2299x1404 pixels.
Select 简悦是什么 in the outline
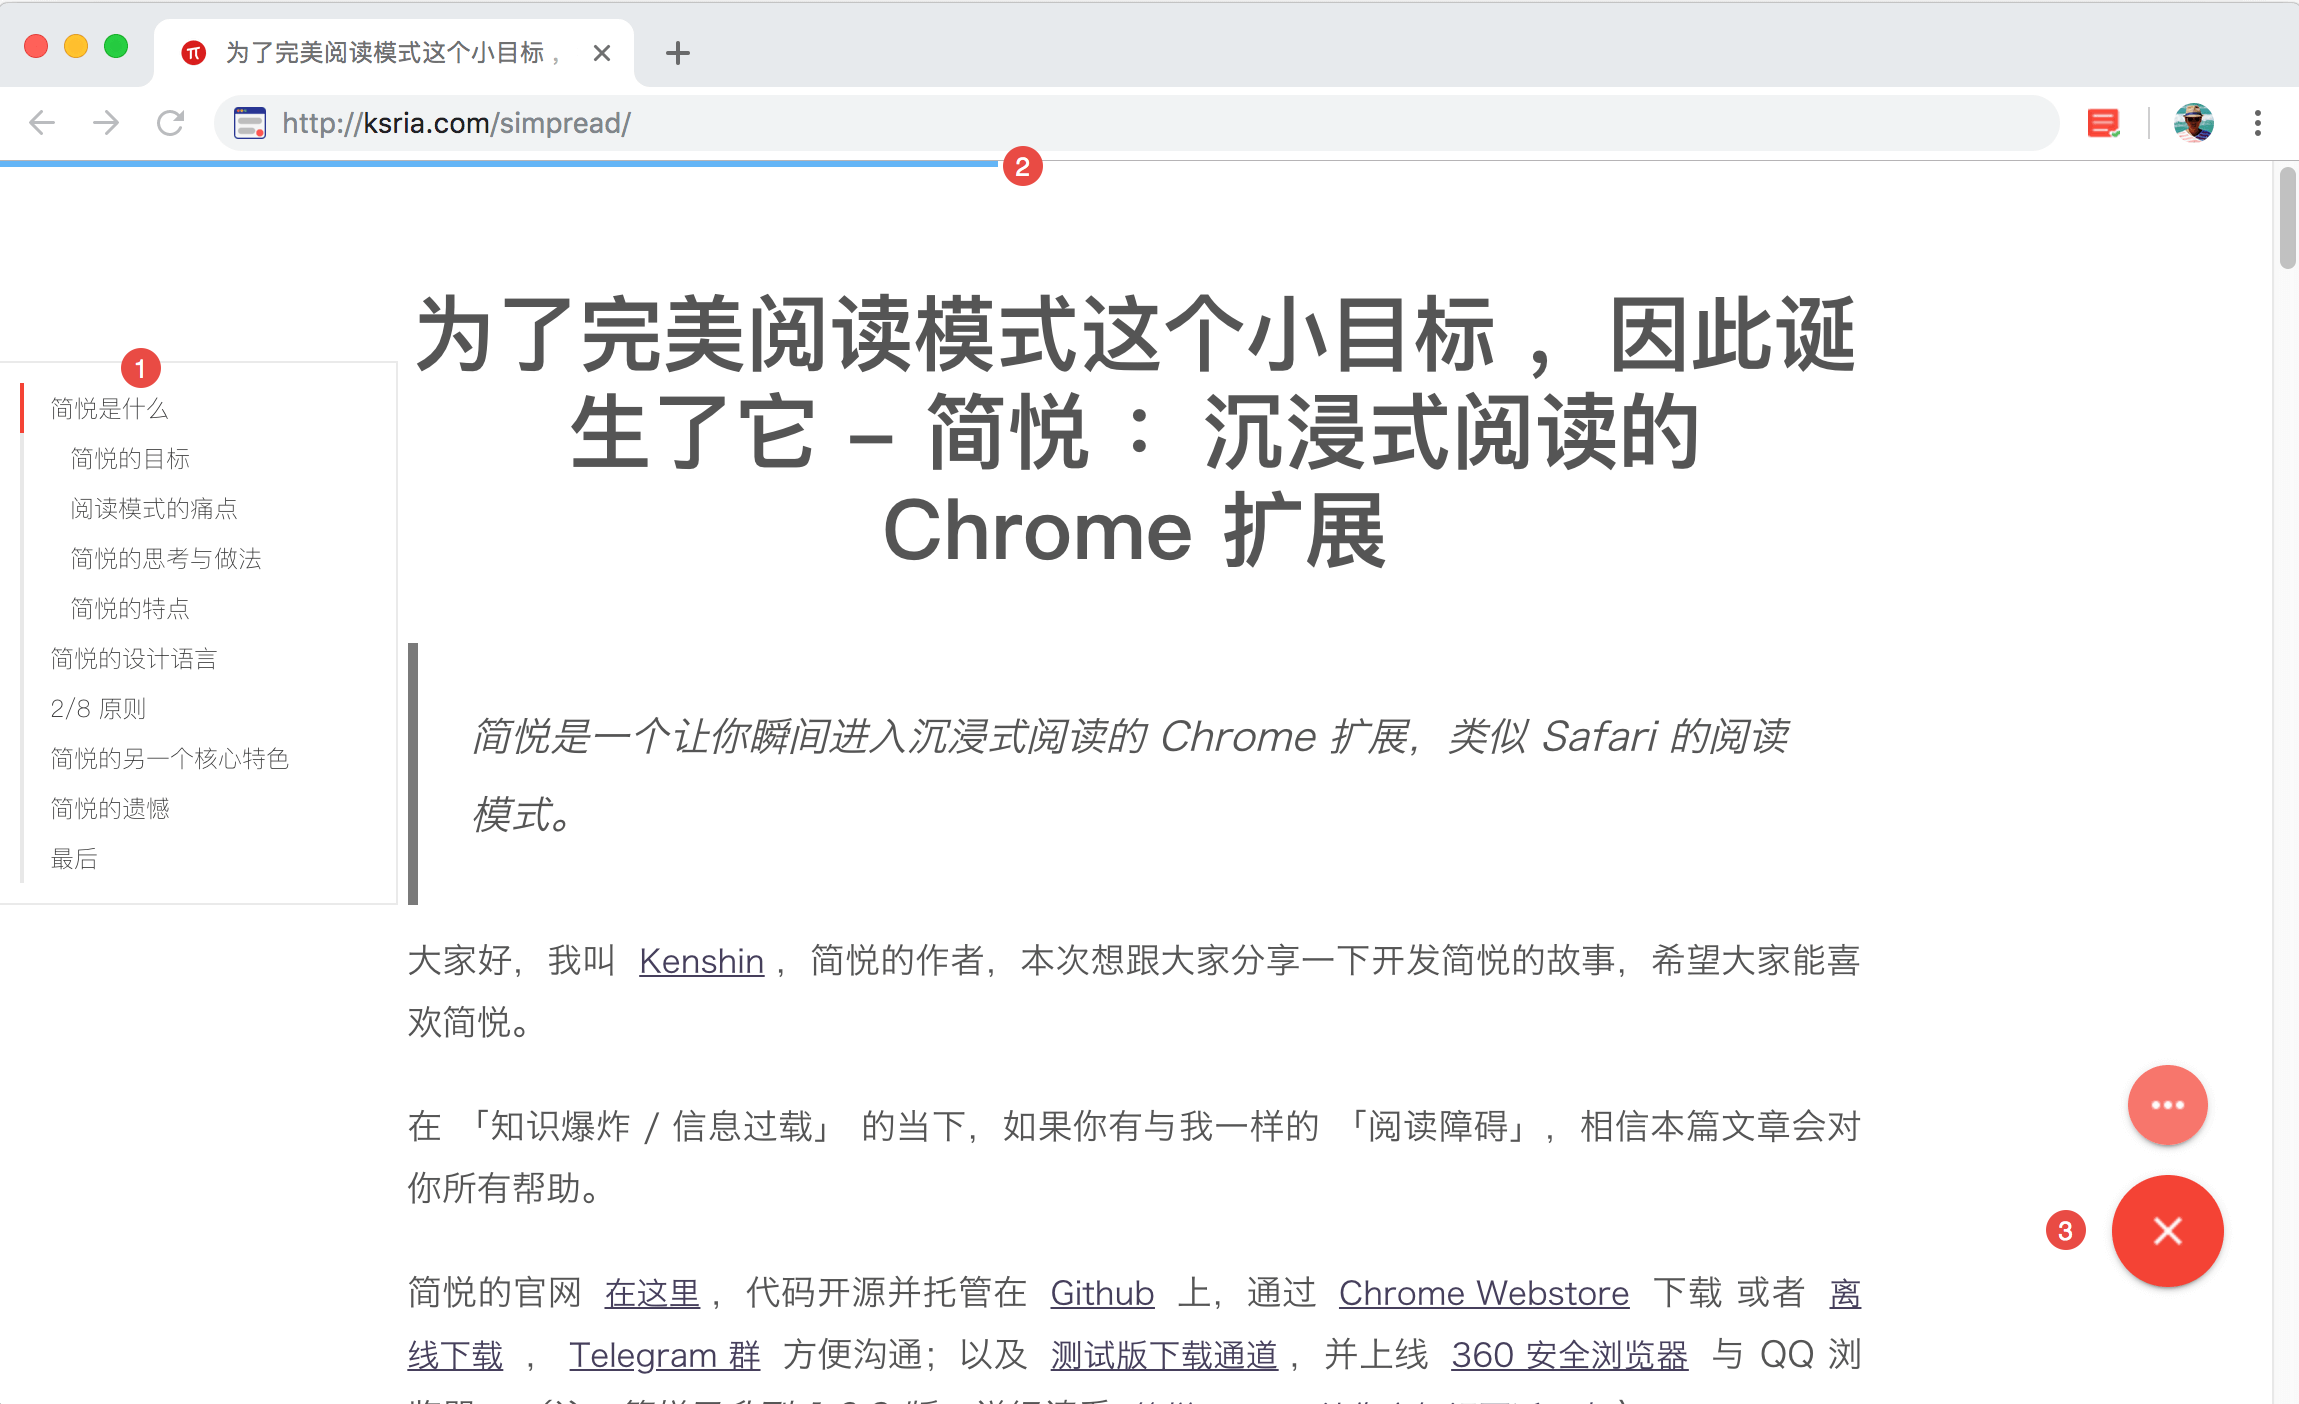click(109, 408)
